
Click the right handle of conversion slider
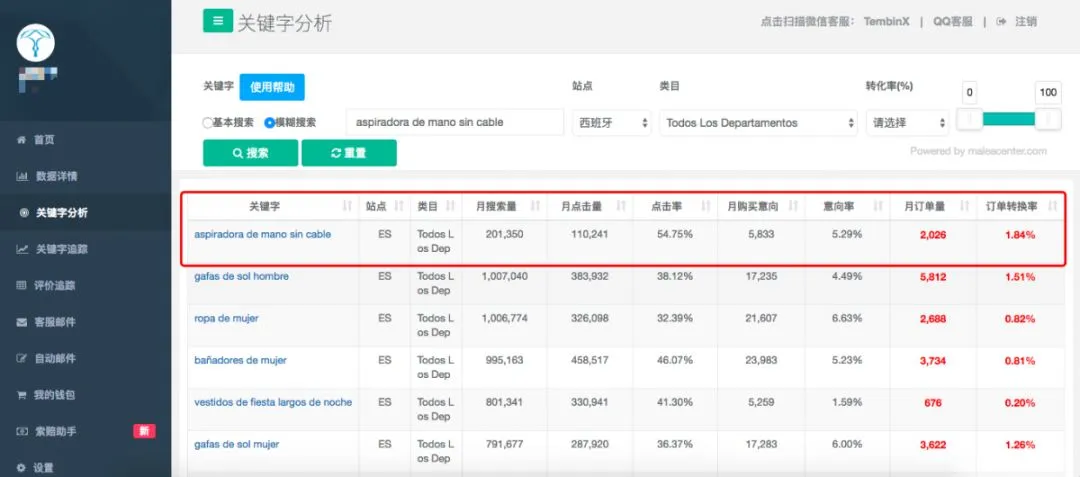point(1048,119)
